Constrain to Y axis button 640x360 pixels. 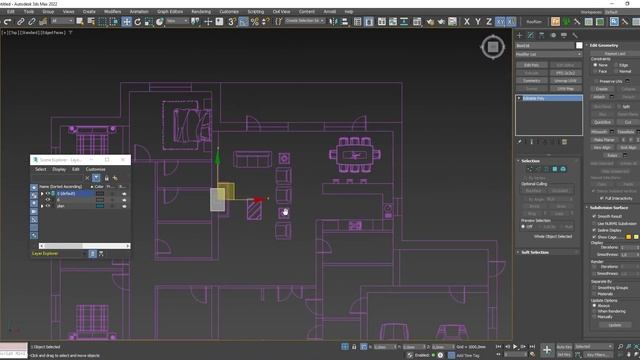[478, 22]
